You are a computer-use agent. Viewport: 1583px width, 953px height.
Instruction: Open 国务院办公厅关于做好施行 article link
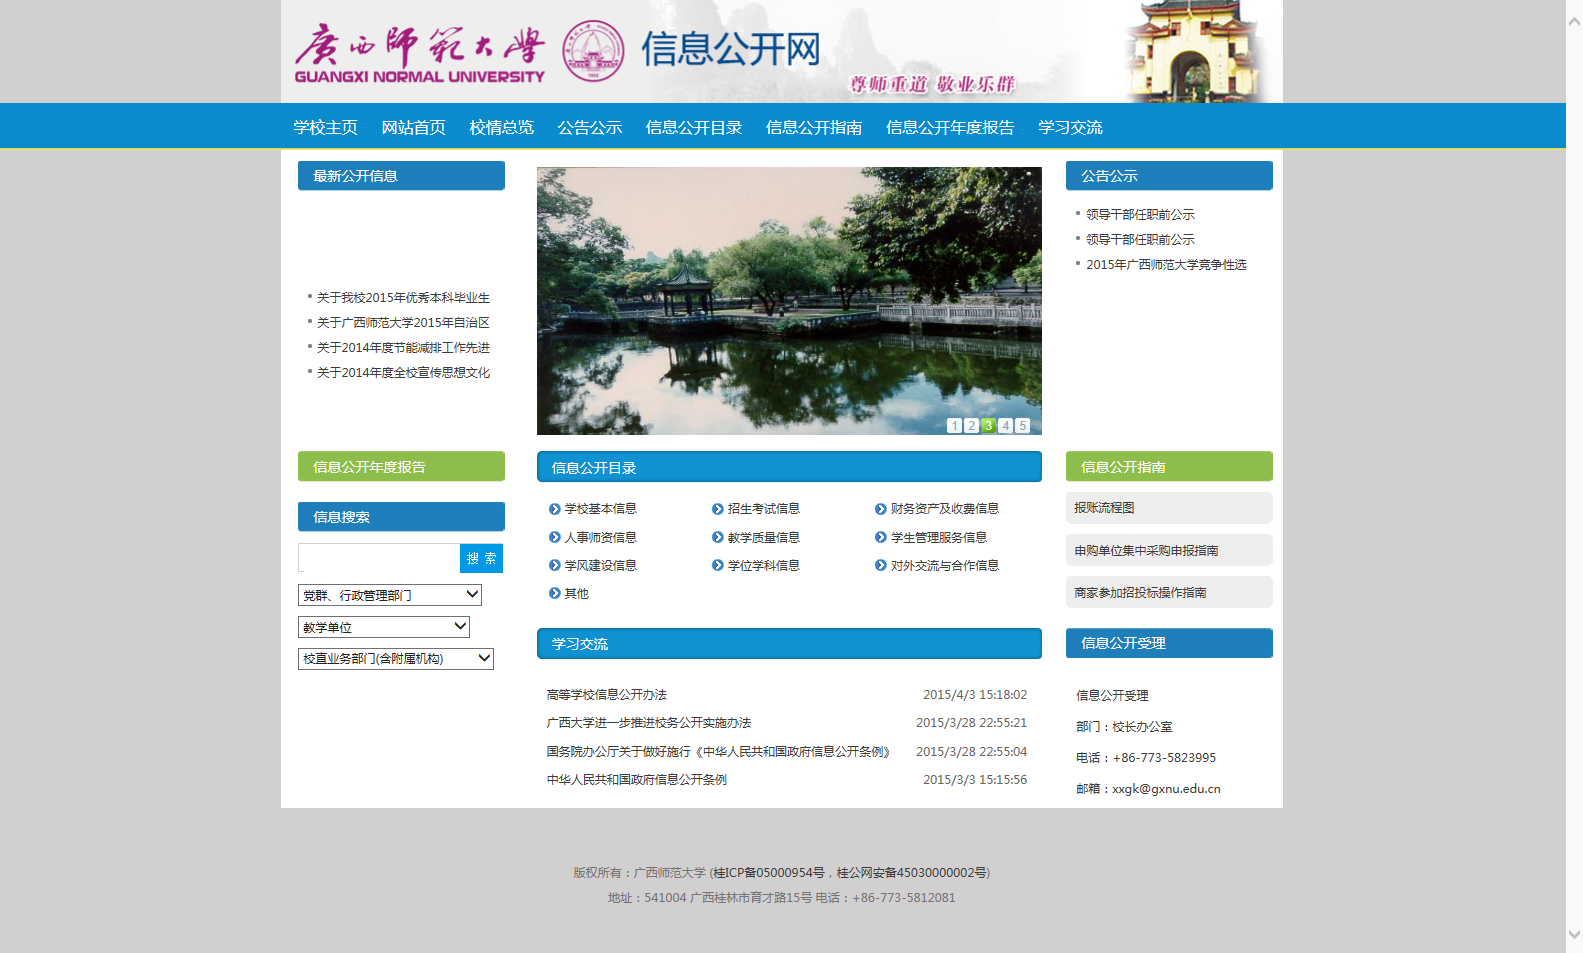717,751
